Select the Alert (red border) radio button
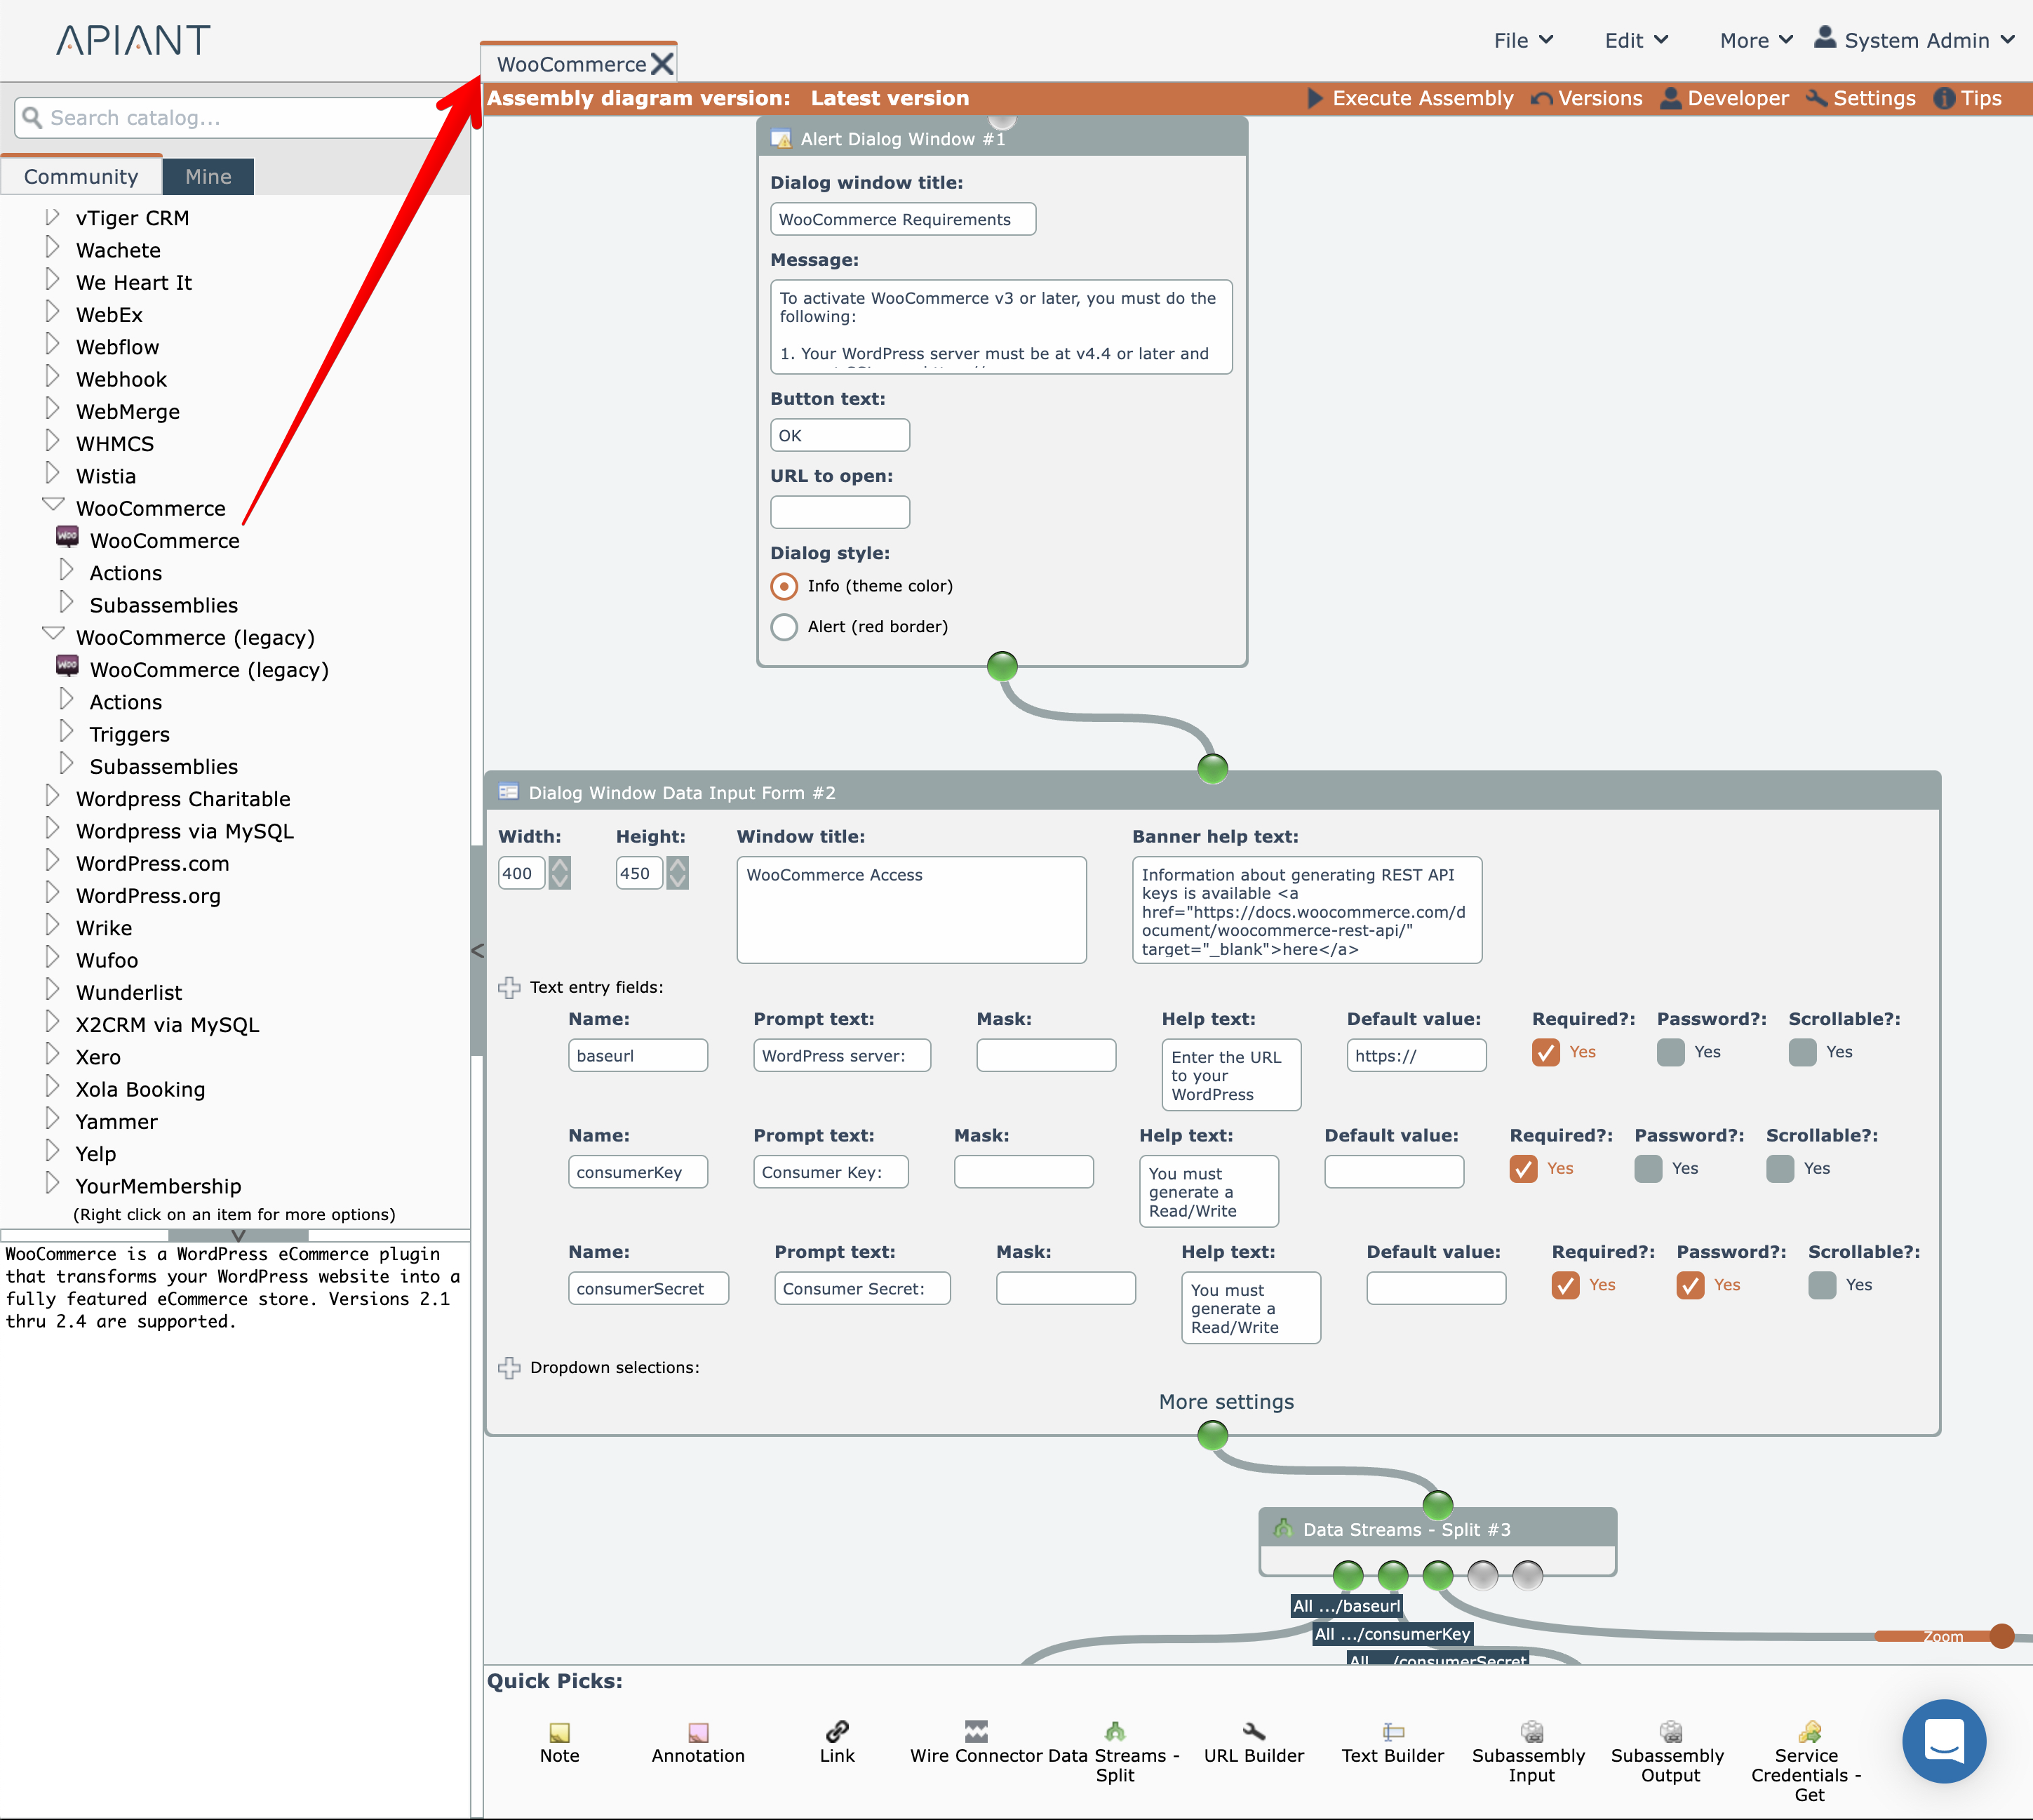The height and width of the screenshot is (1820, 2033). pyautogui.click(x=784, y=627)
